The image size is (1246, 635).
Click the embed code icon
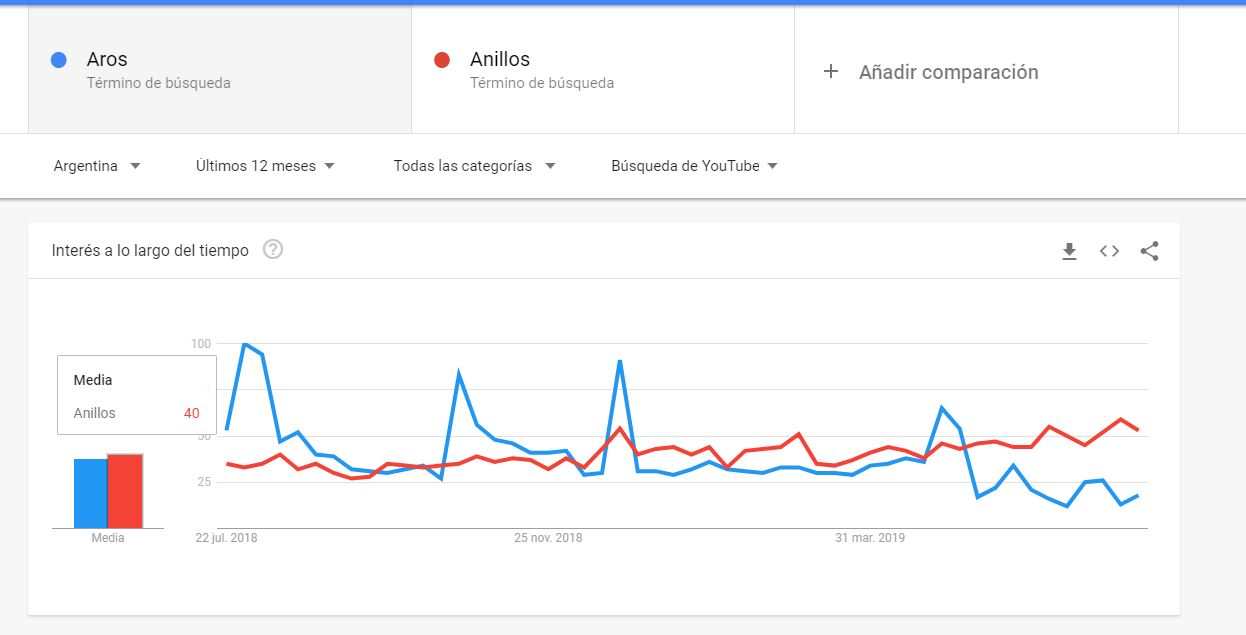[1109, 251]
